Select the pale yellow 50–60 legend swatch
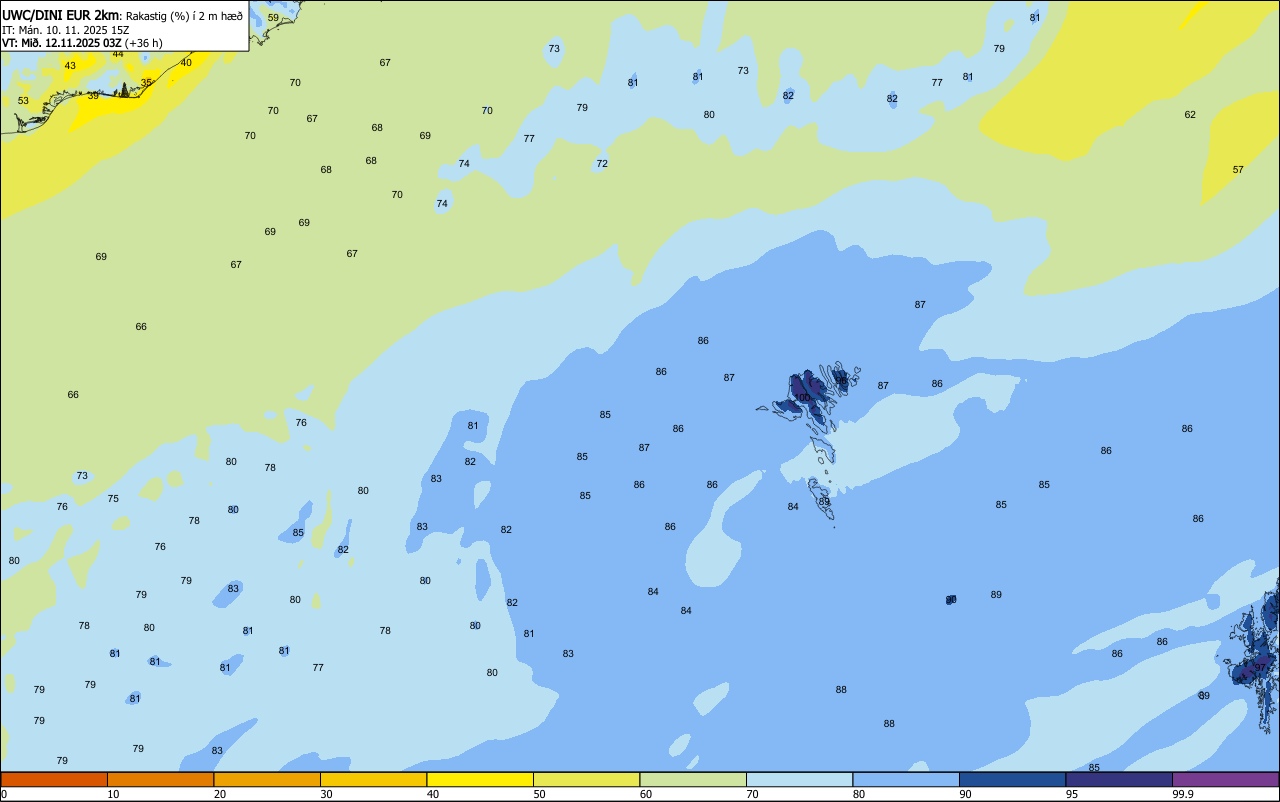 [x=586, y=779]
